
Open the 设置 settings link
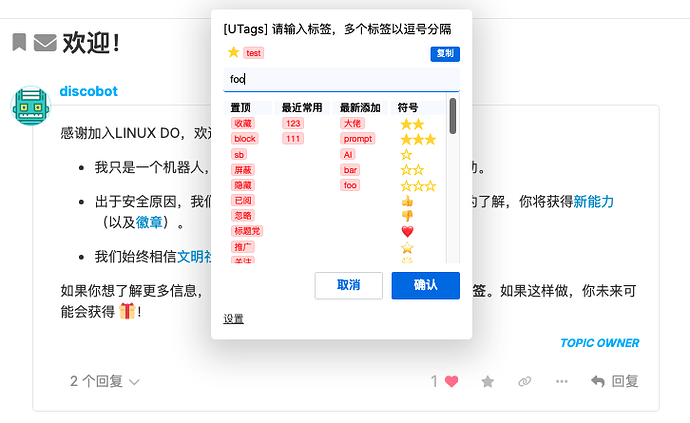point(233,318)
